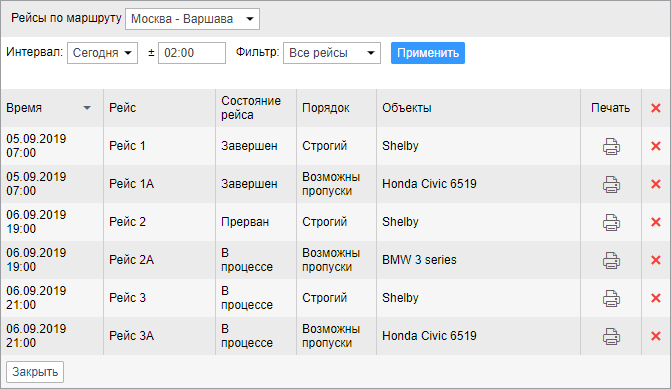Click the printer icon for Рейс 3A
Image resolution: width=671 pixels, height=389 pixels.
[611, 336]
